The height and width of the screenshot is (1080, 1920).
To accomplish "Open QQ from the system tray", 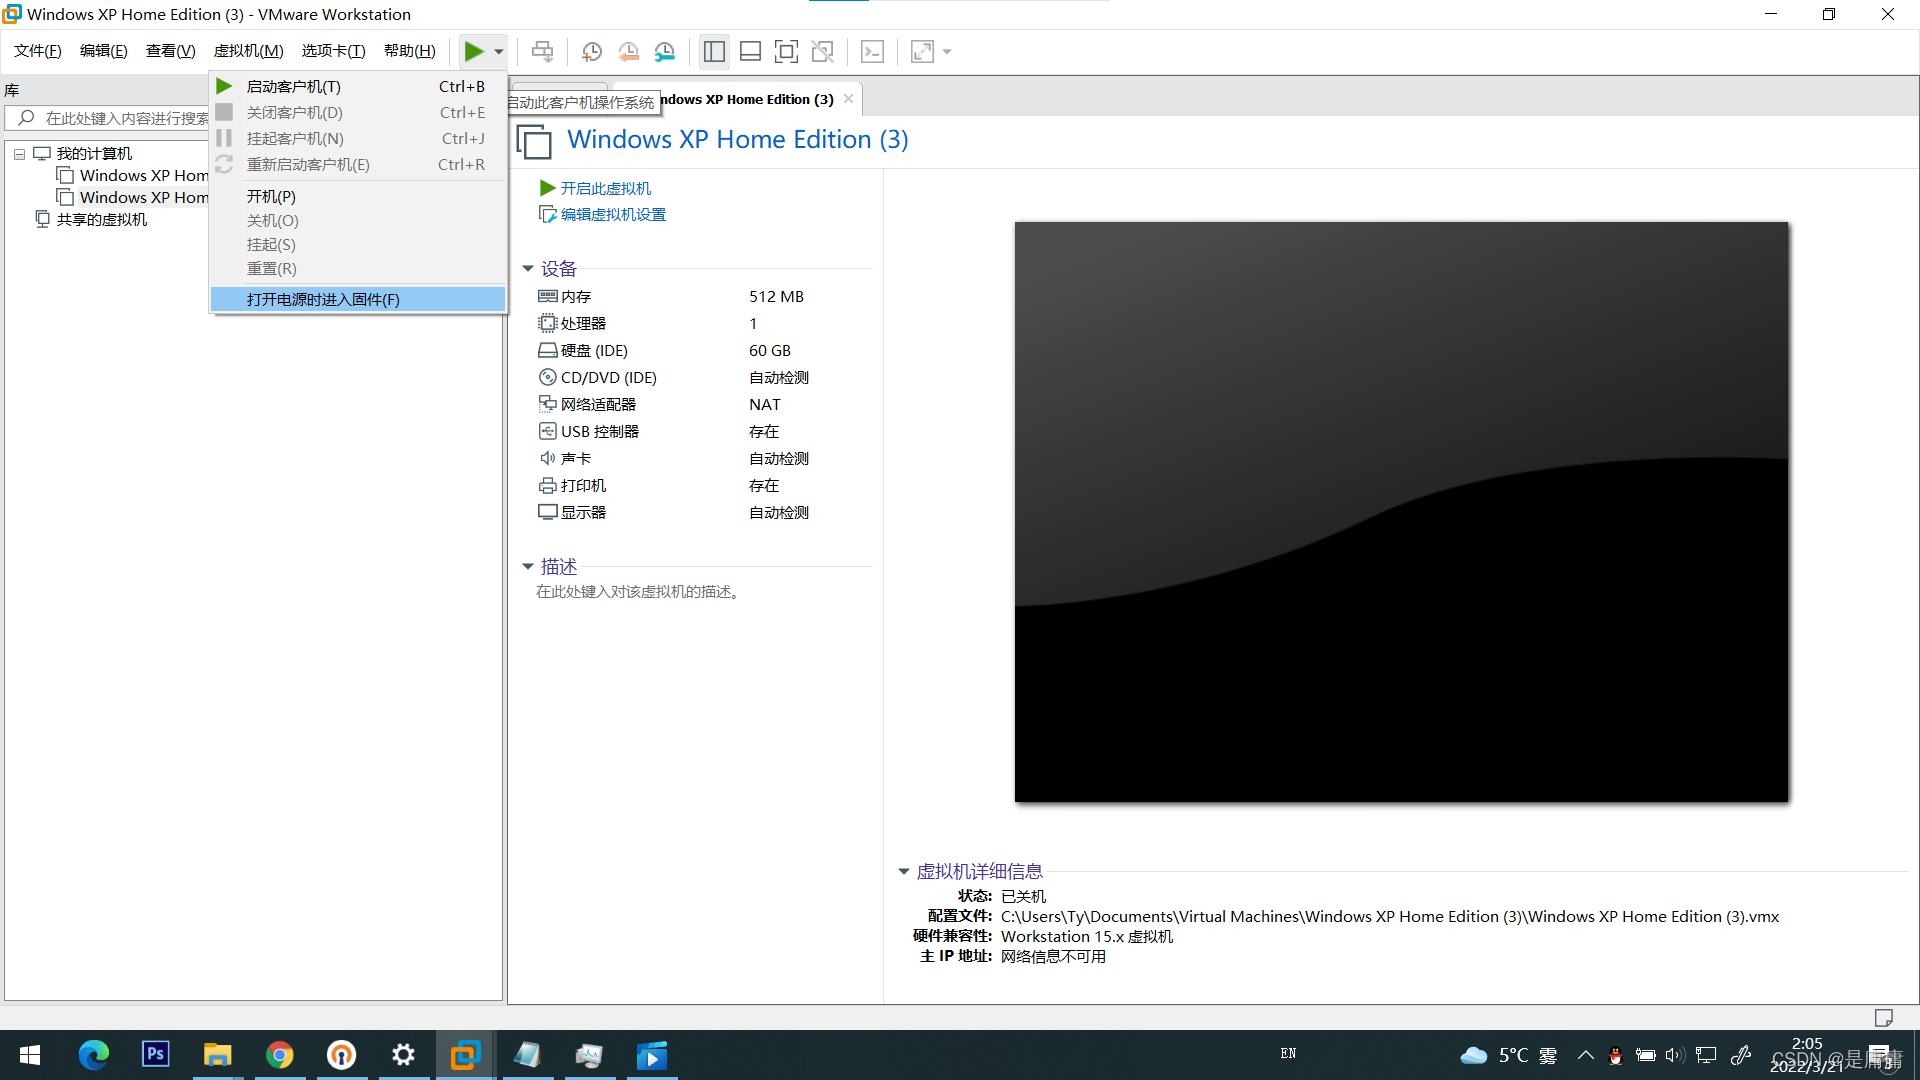I will tap(1614, 1055).
